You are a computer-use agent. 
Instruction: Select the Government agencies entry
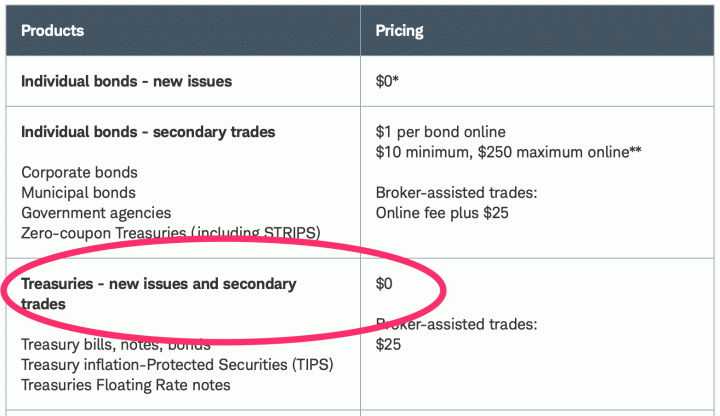click(x=96, y=213)
